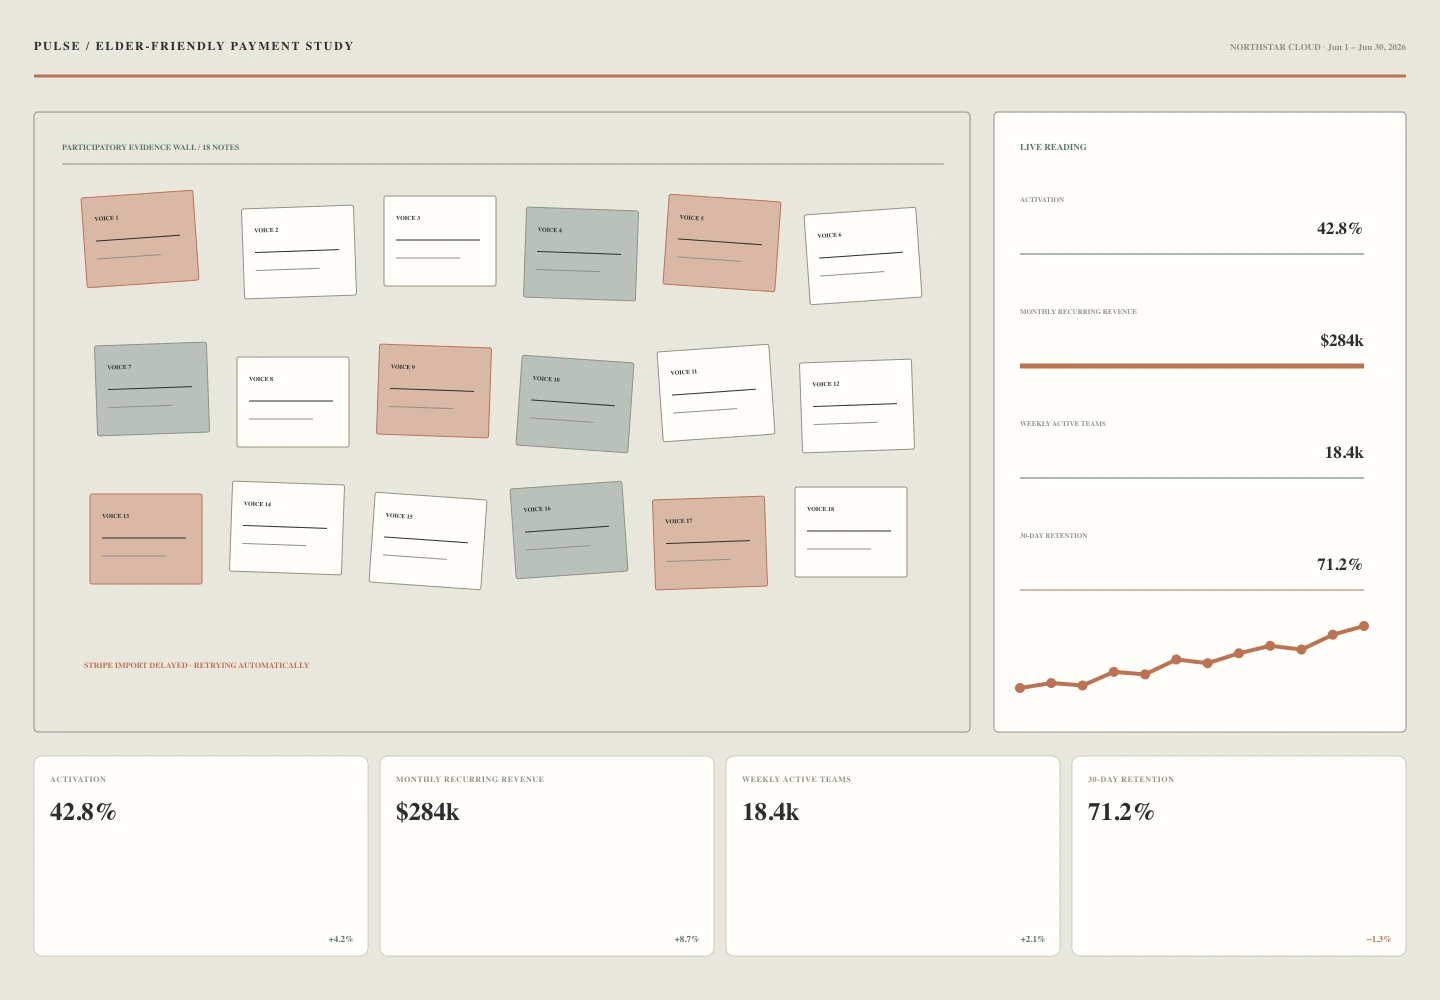Select the $284k value in Live Reading
The image size is (1440, 1000).
pyautogui.click(x=1342, y=341)
